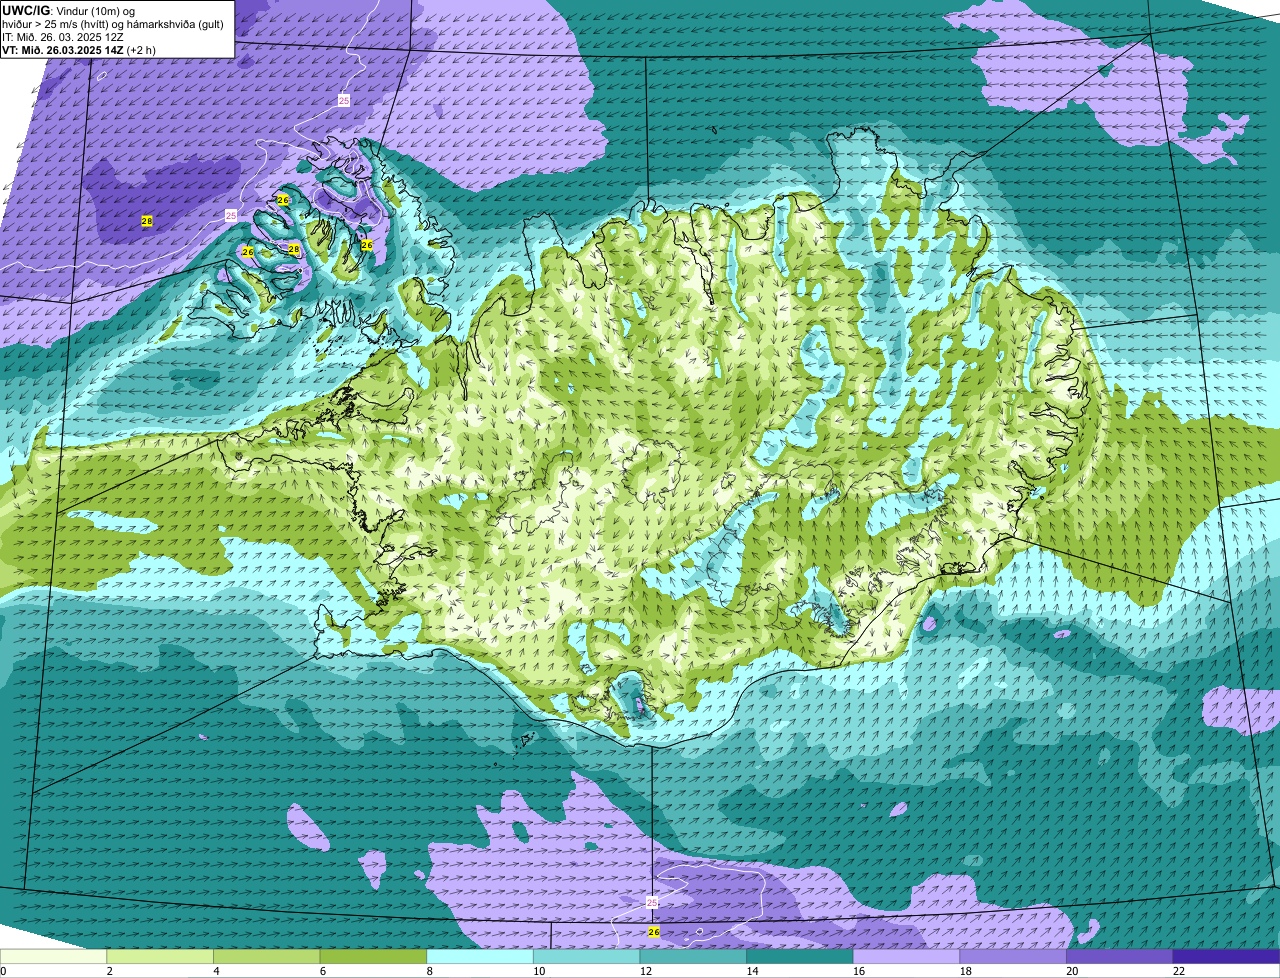Click the "0" label on the wind scale
This screenshot has height=978, width=1280.
tap(3, 971)
